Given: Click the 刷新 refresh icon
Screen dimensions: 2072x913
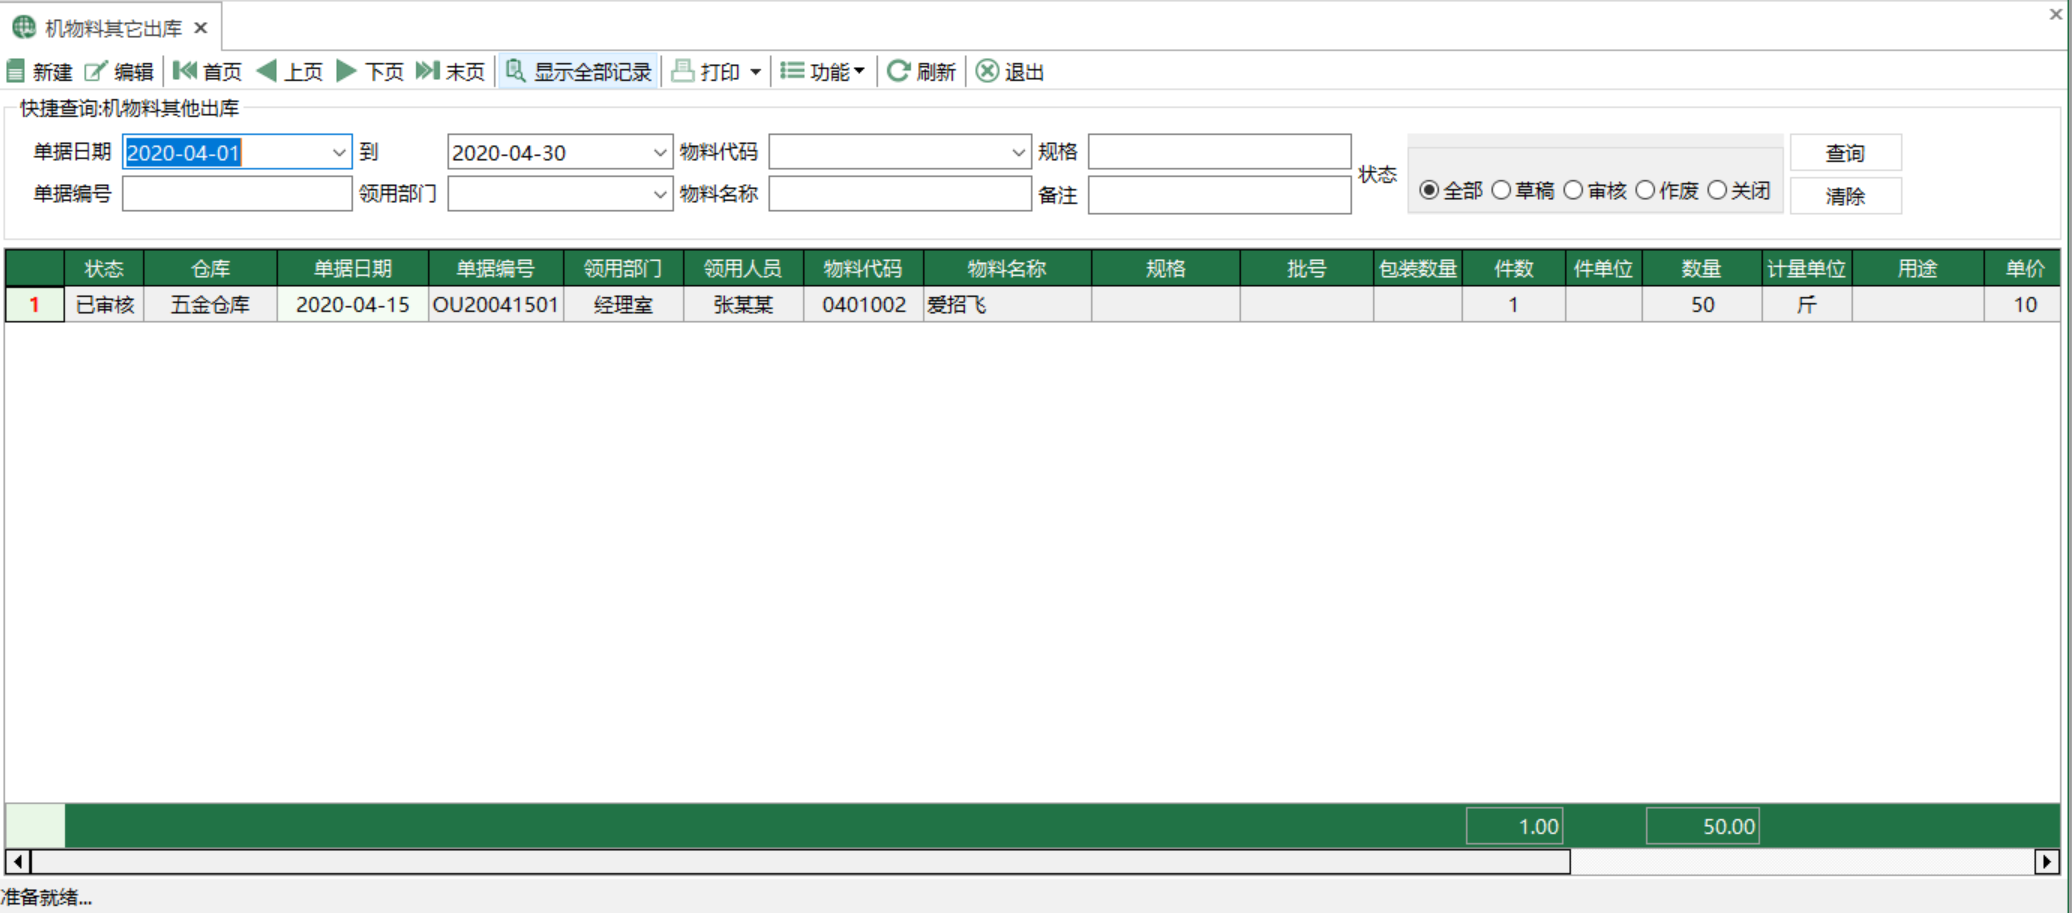Looking at the screenshot, I should pos(898,71).
